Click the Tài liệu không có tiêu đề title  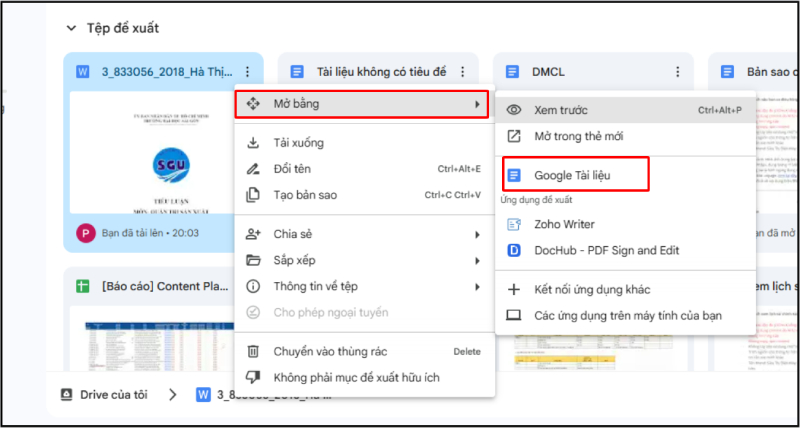pos(382,72)
